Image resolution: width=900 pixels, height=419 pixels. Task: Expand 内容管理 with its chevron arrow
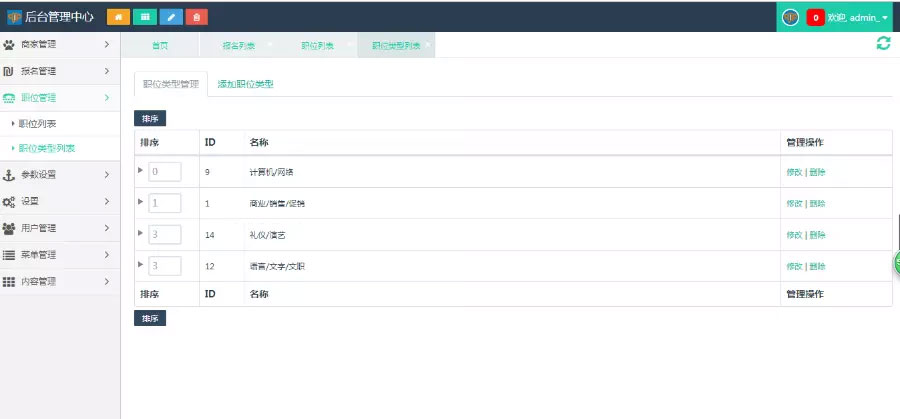[107, 281]
